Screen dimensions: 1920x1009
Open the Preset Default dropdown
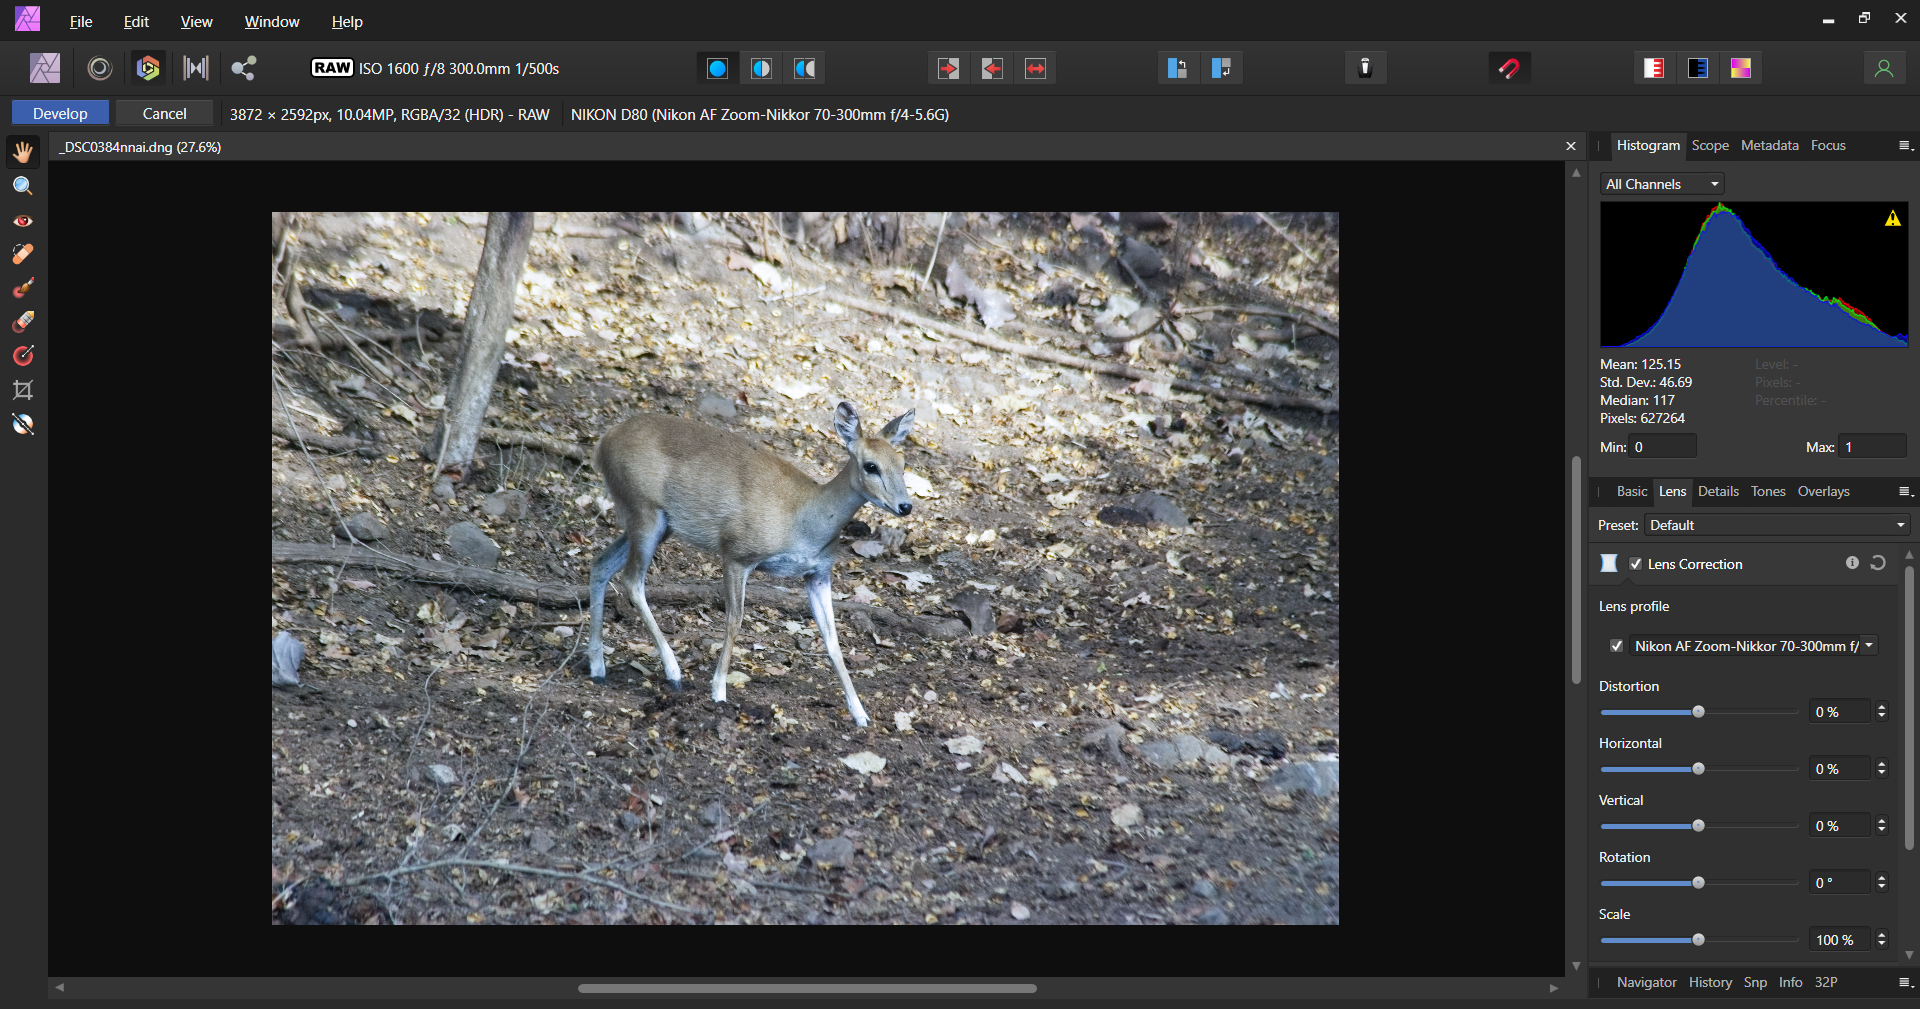click(1776, 525)
